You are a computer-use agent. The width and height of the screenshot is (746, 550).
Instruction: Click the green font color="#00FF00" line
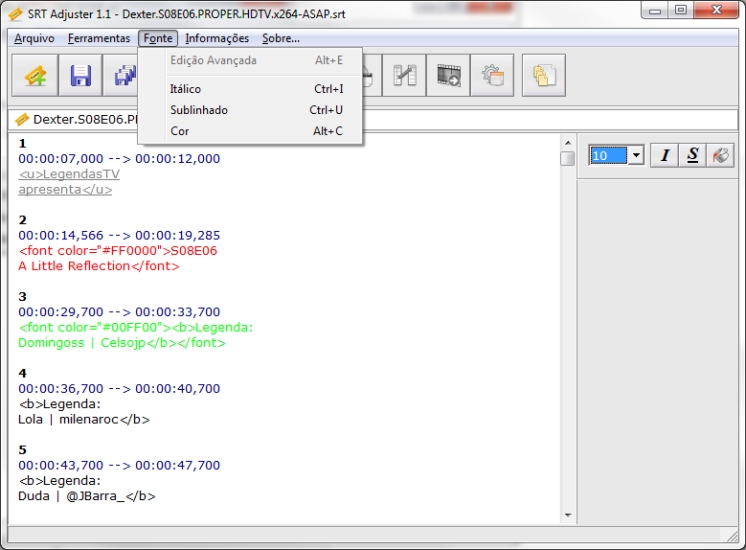tap(136, 327)
